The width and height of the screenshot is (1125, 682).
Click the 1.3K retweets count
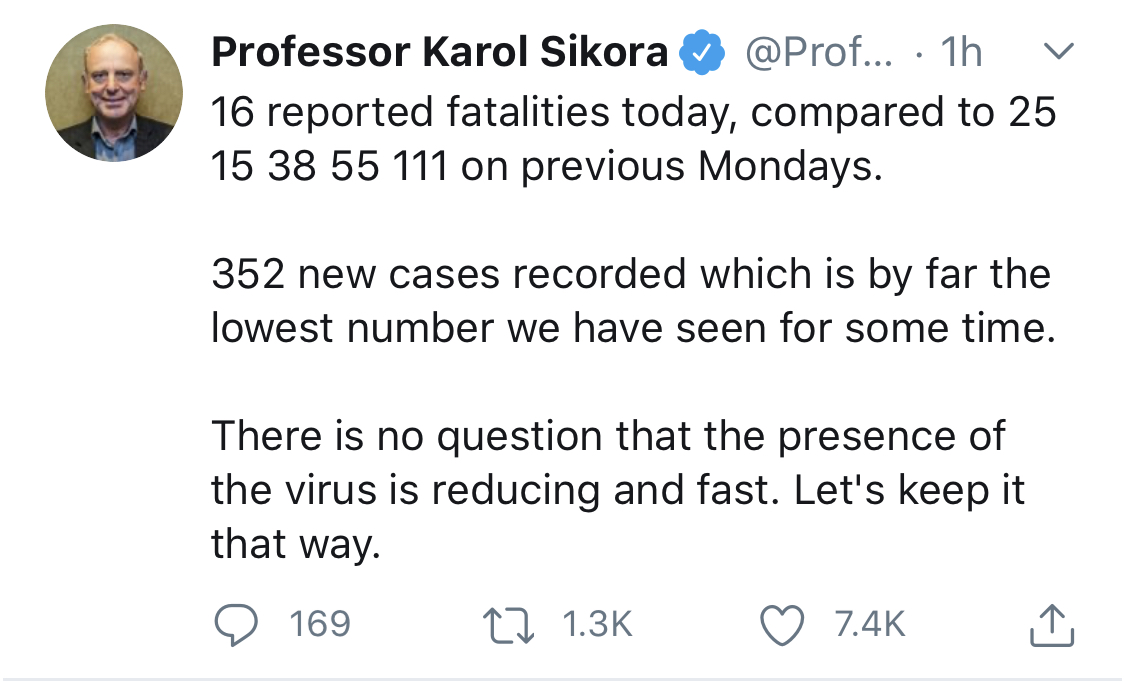click(x=597, y=625)
